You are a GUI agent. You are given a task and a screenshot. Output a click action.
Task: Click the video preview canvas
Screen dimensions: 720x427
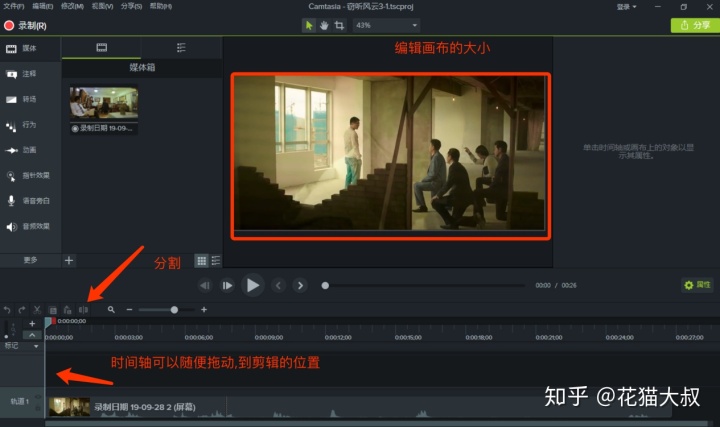390,153
